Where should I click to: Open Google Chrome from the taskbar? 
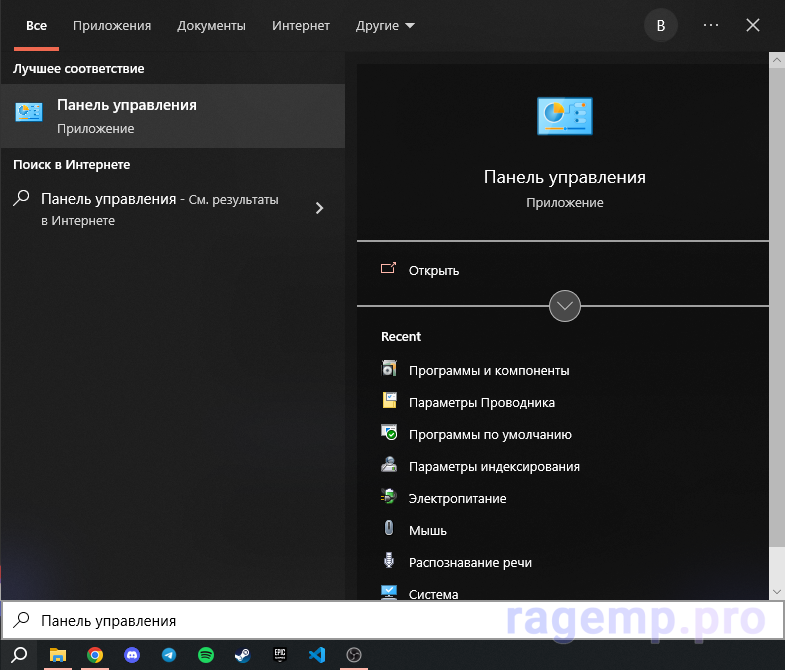pos(95,655)
